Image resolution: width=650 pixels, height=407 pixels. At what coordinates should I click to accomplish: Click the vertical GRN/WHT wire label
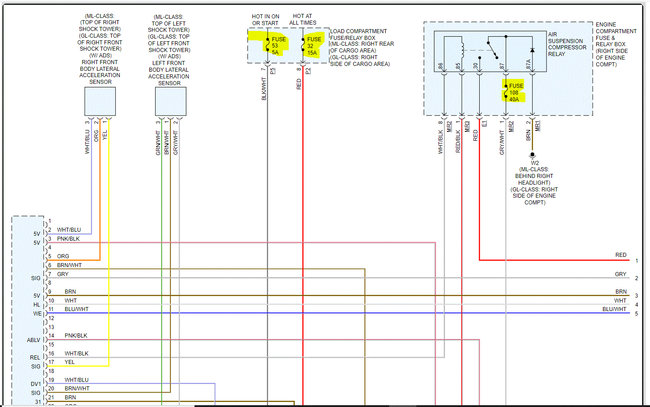tap(158, 143)
